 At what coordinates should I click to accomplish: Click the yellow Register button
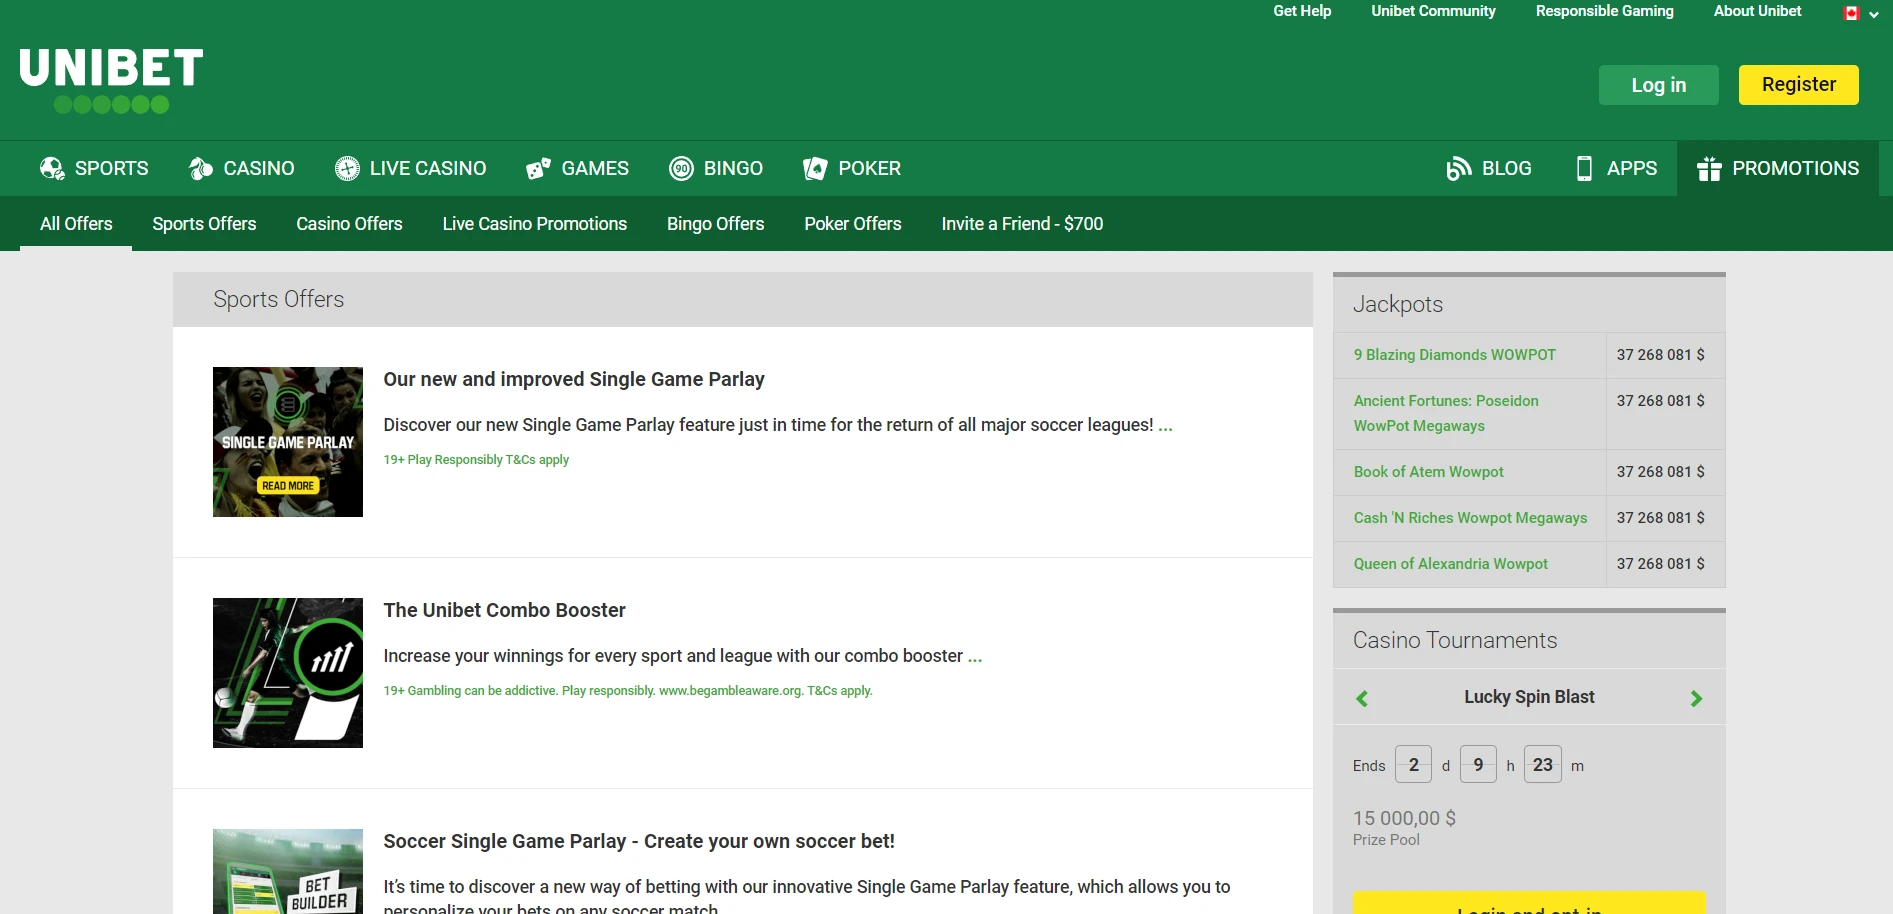click(x=1799, y=85)
